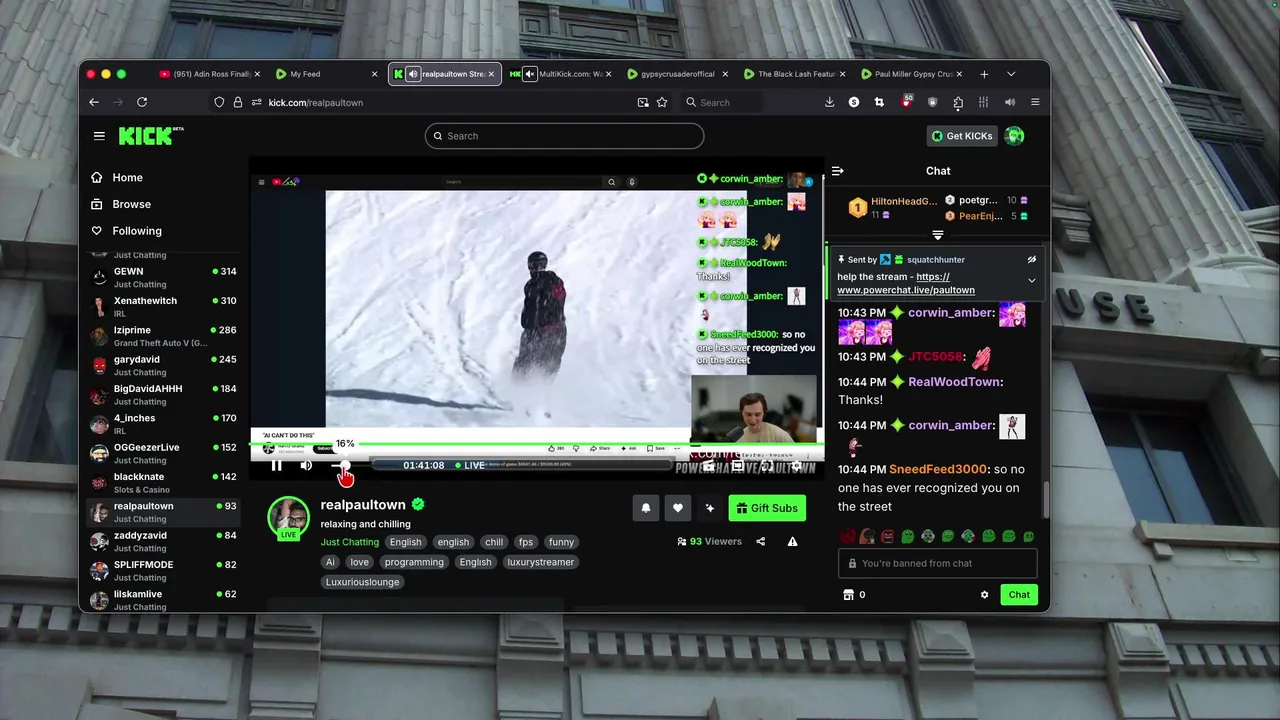
Task: Open a new browser tab
Action: click(984, 74)
